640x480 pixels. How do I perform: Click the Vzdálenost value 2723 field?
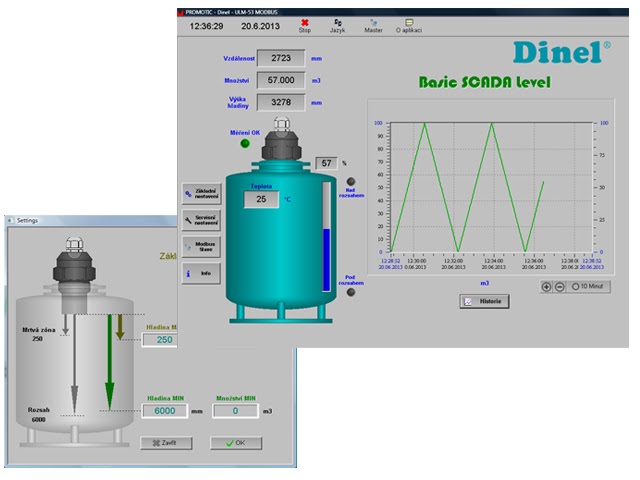[281, 58]
